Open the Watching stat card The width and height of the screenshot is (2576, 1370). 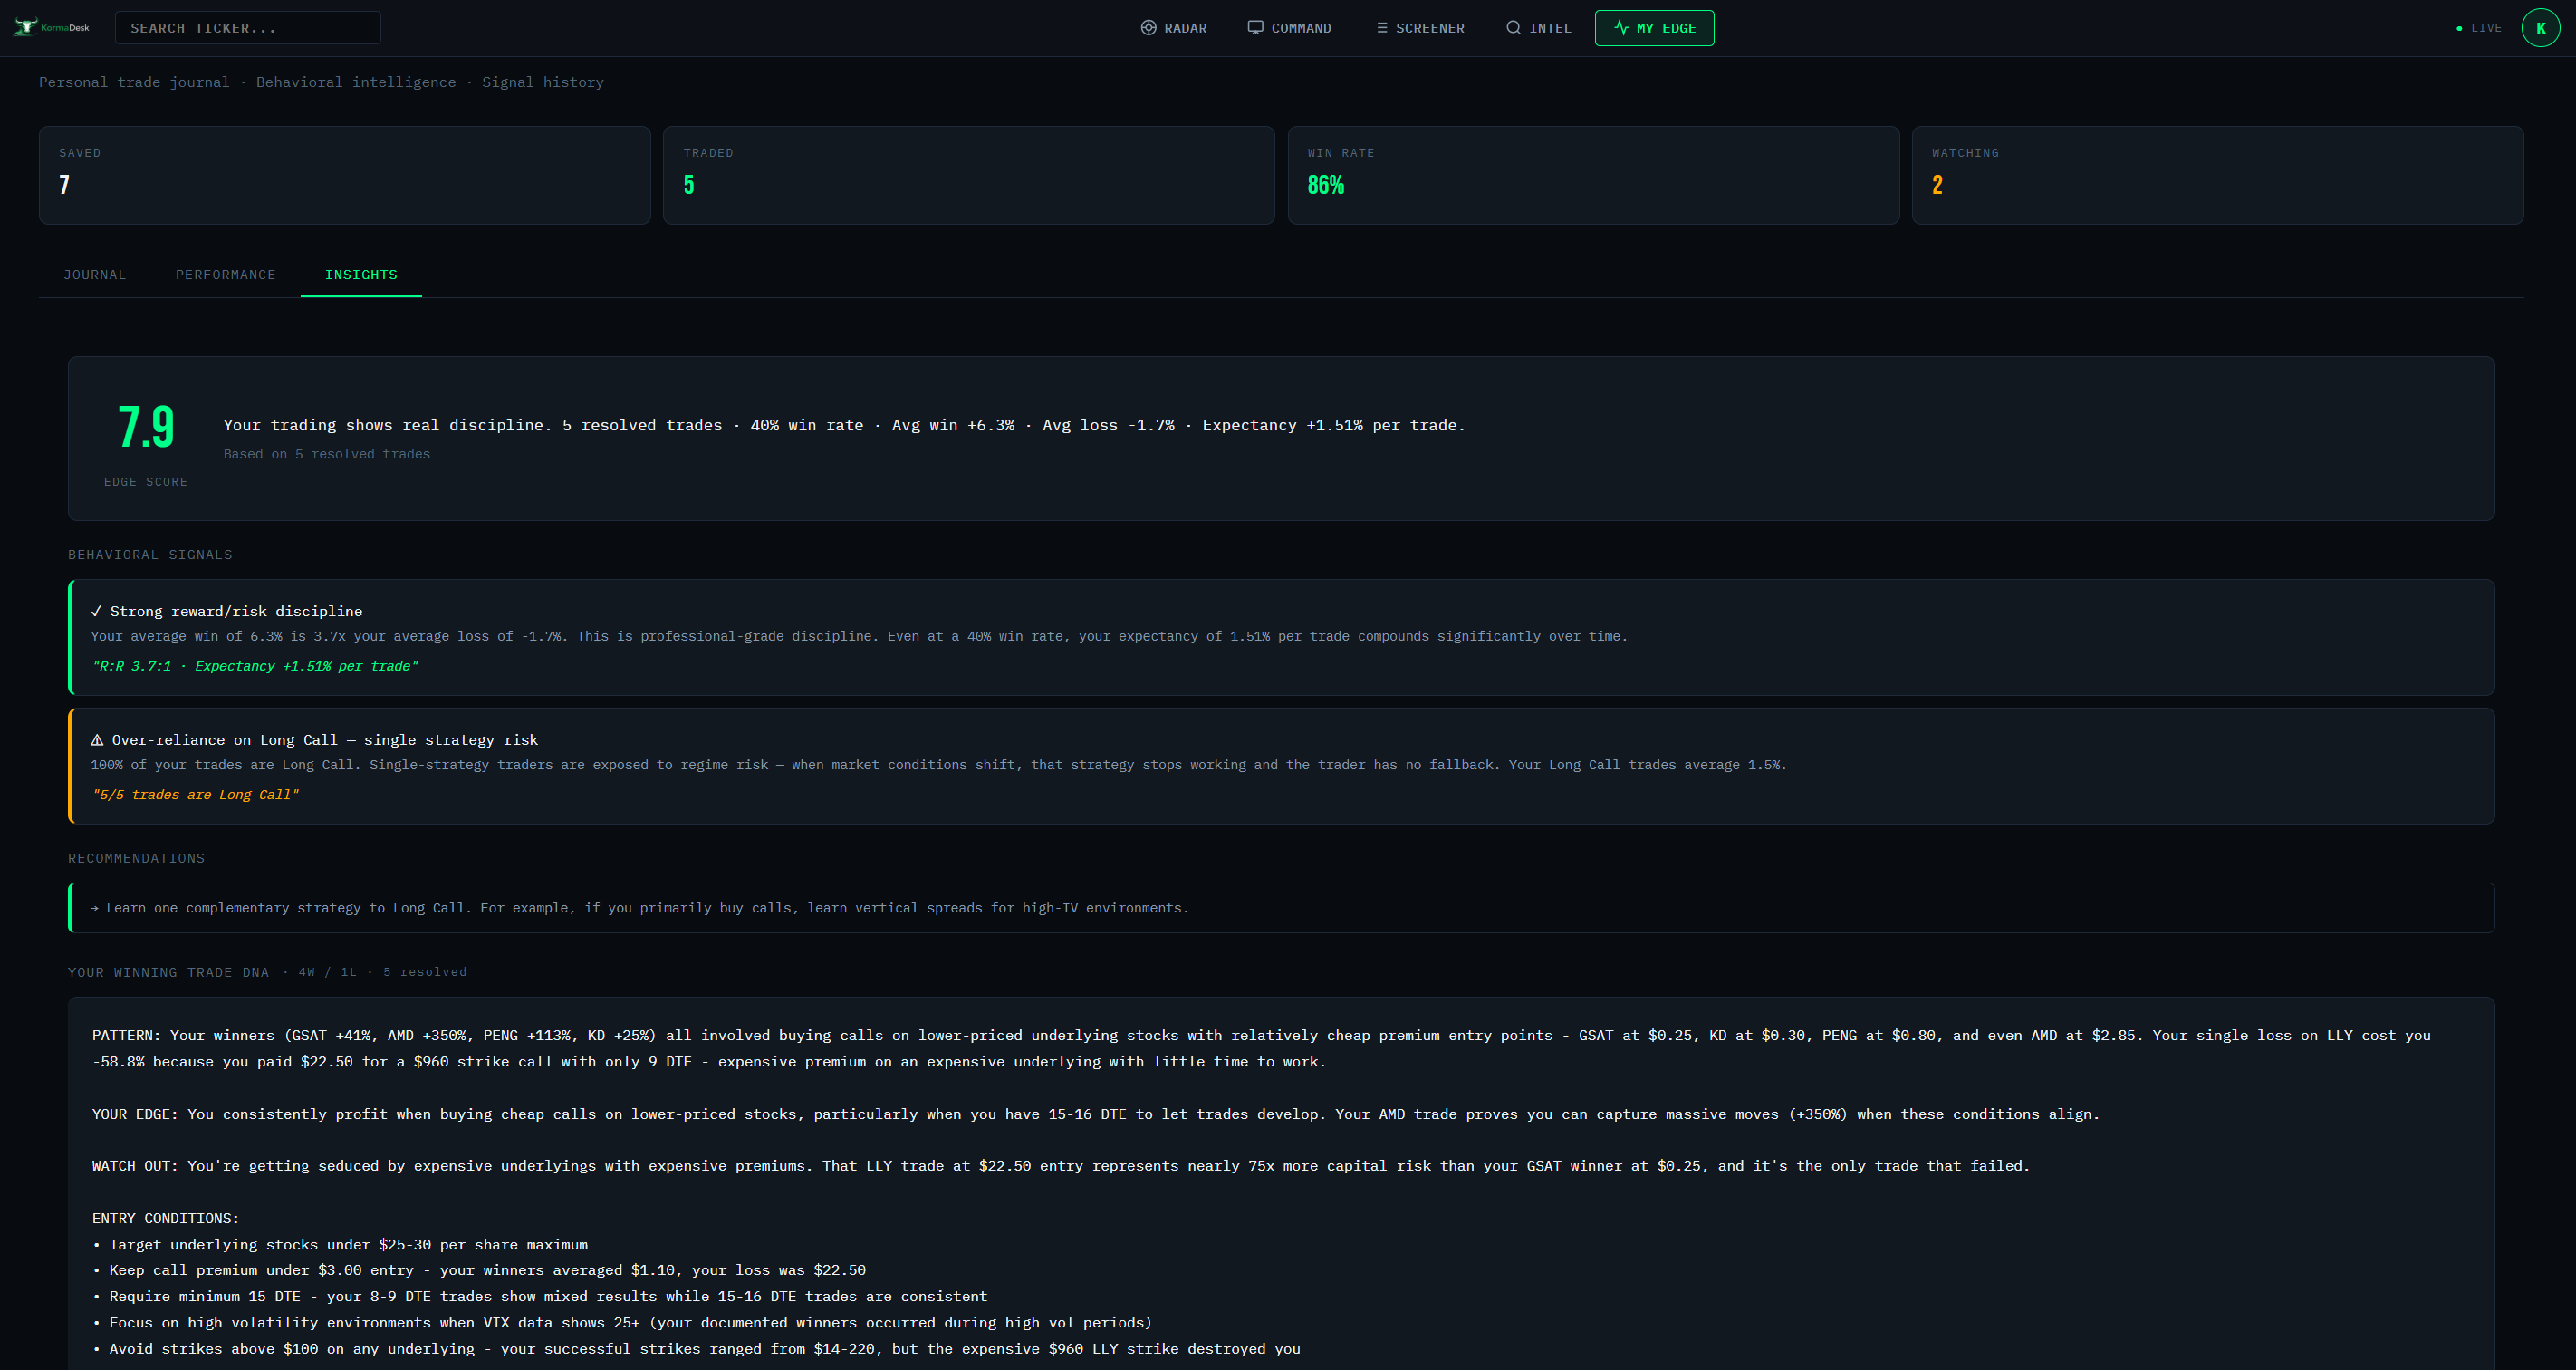2217,175
